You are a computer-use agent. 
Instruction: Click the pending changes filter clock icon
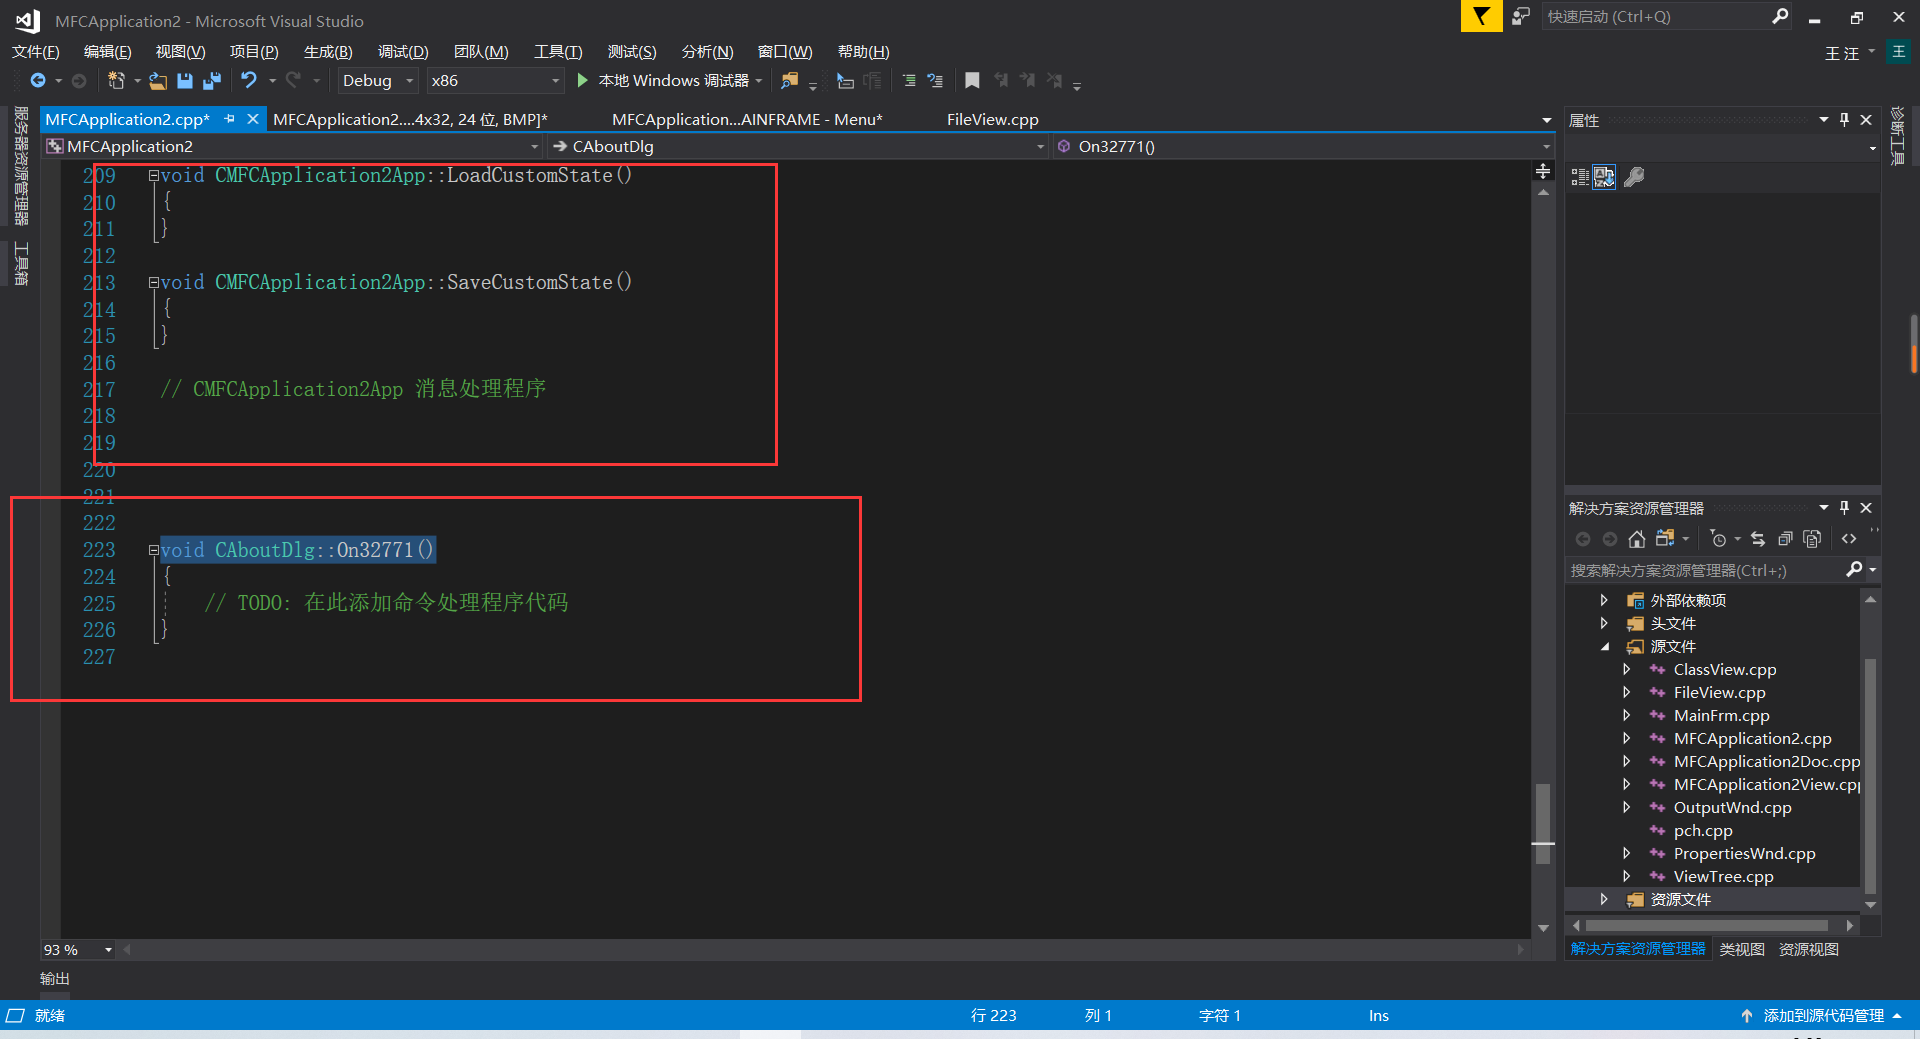point(1719,539)
